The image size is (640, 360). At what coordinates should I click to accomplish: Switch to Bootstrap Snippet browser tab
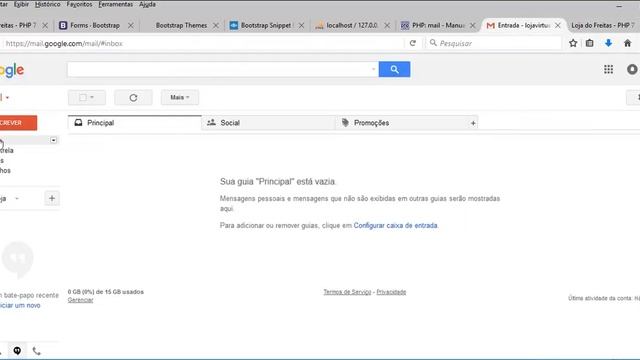266,25
